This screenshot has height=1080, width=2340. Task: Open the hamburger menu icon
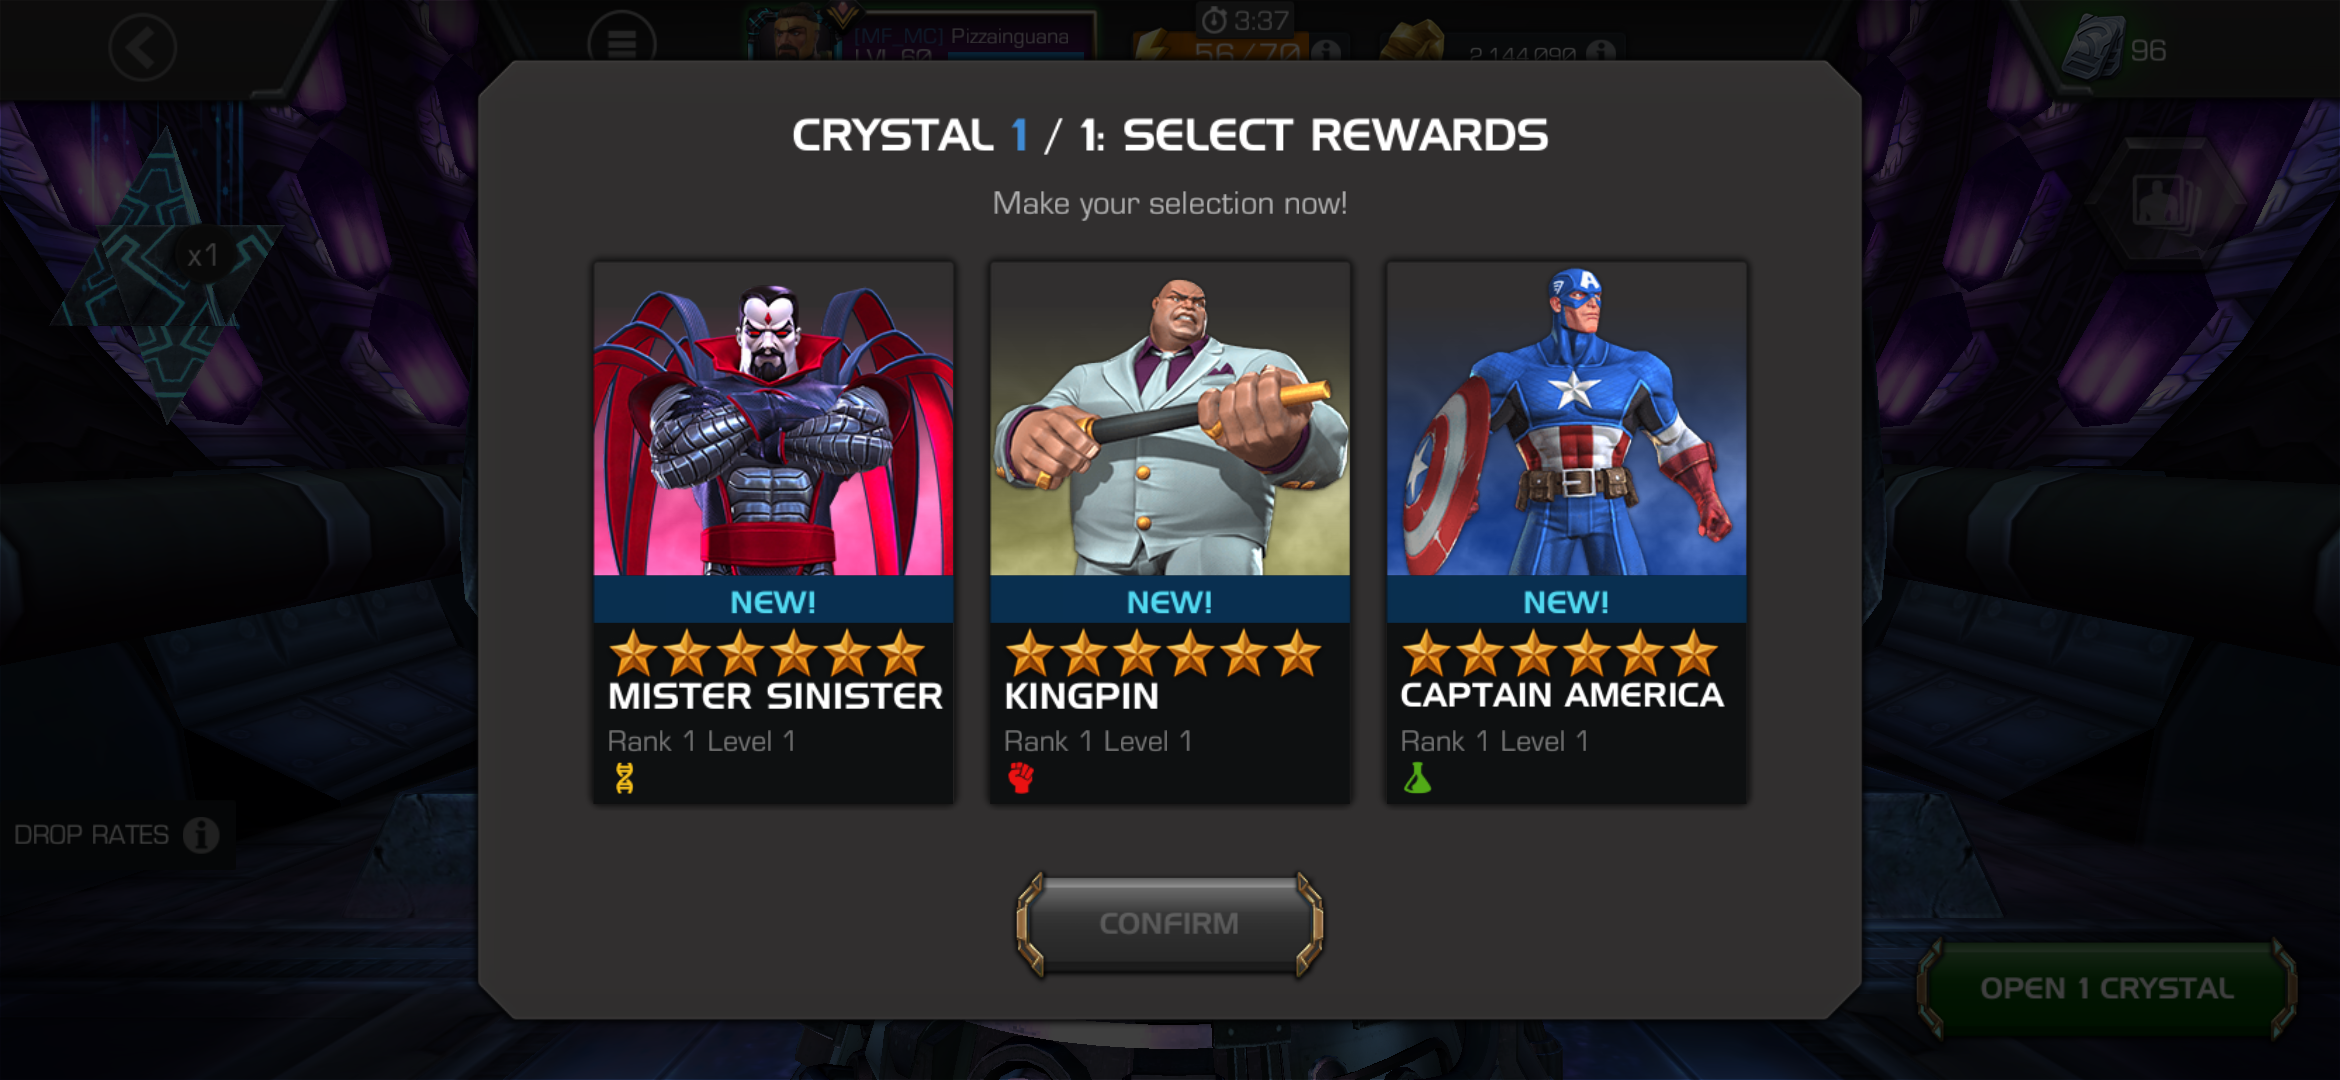(622, 43)
